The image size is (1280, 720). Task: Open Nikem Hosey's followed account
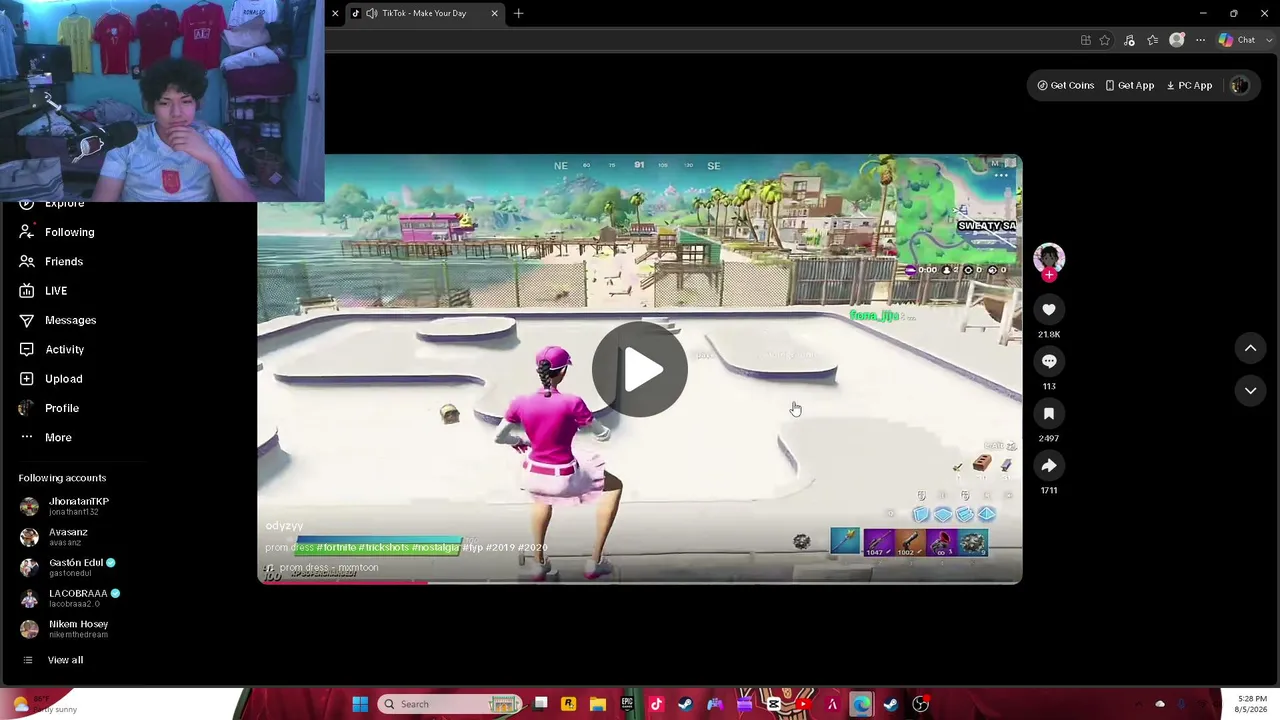coord(64,629)
